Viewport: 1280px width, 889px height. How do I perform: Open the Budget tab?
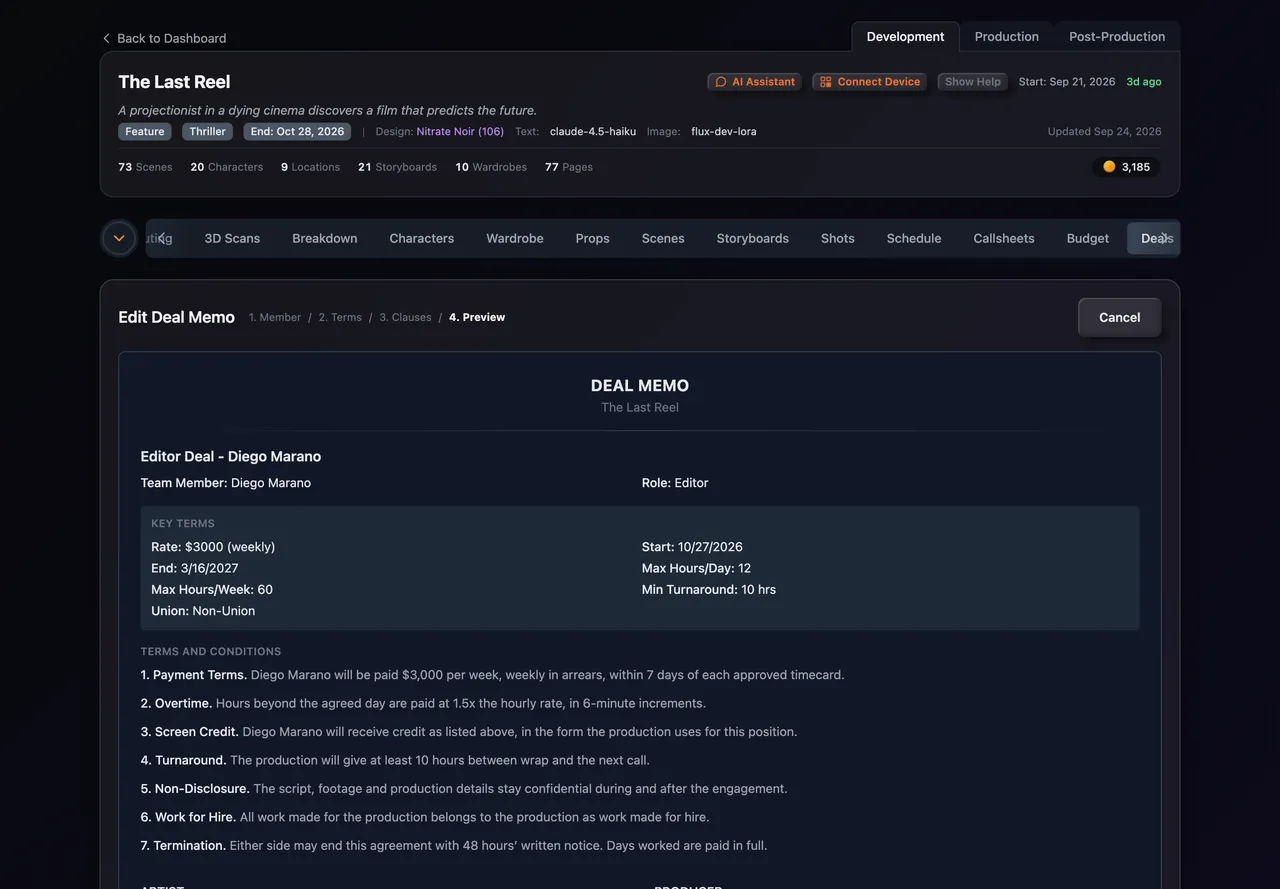click(1088, 238)
